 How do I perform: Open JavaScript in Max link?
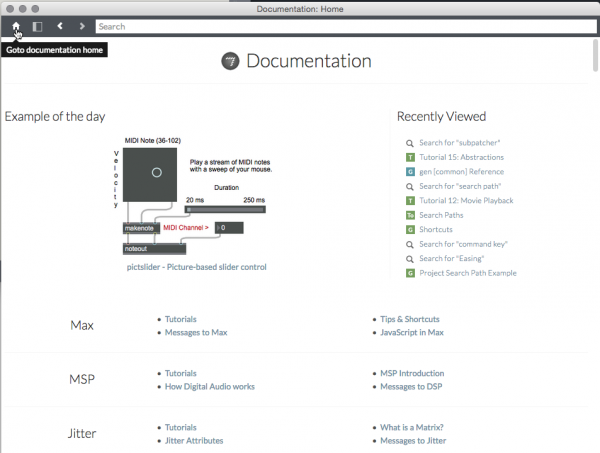[412, 332]
